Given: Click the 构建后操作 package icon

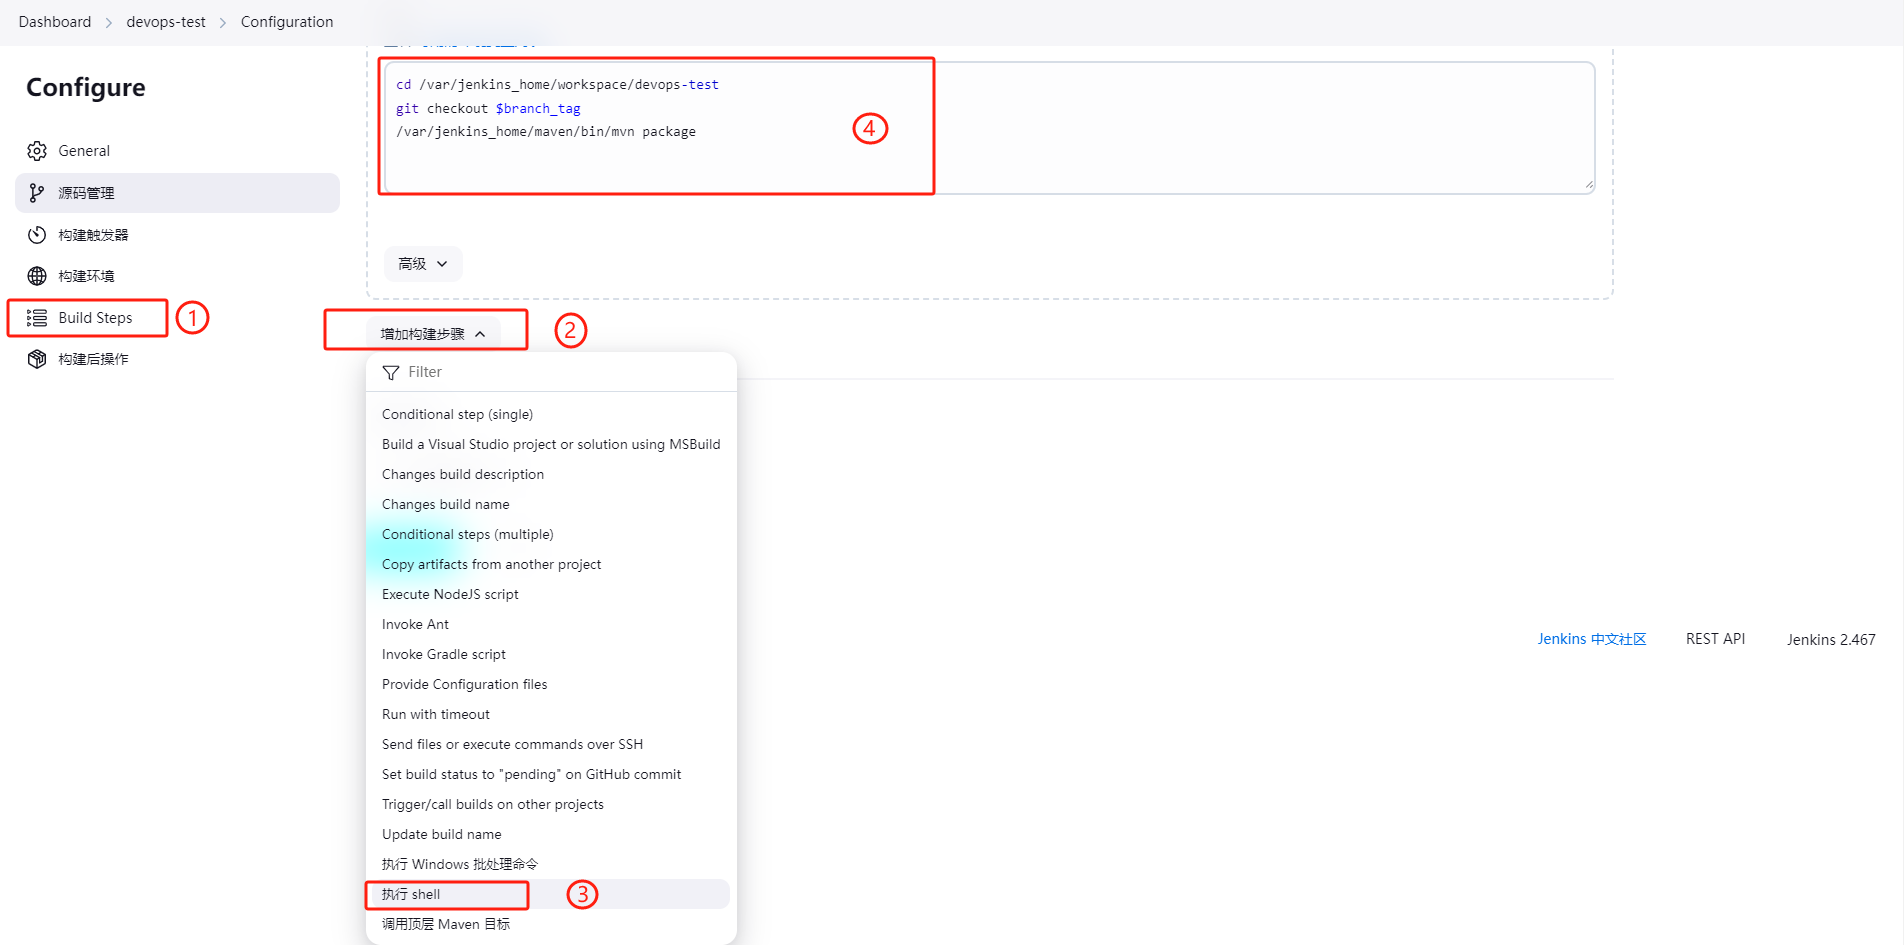Looking at the screenshot, I should 37,359.
